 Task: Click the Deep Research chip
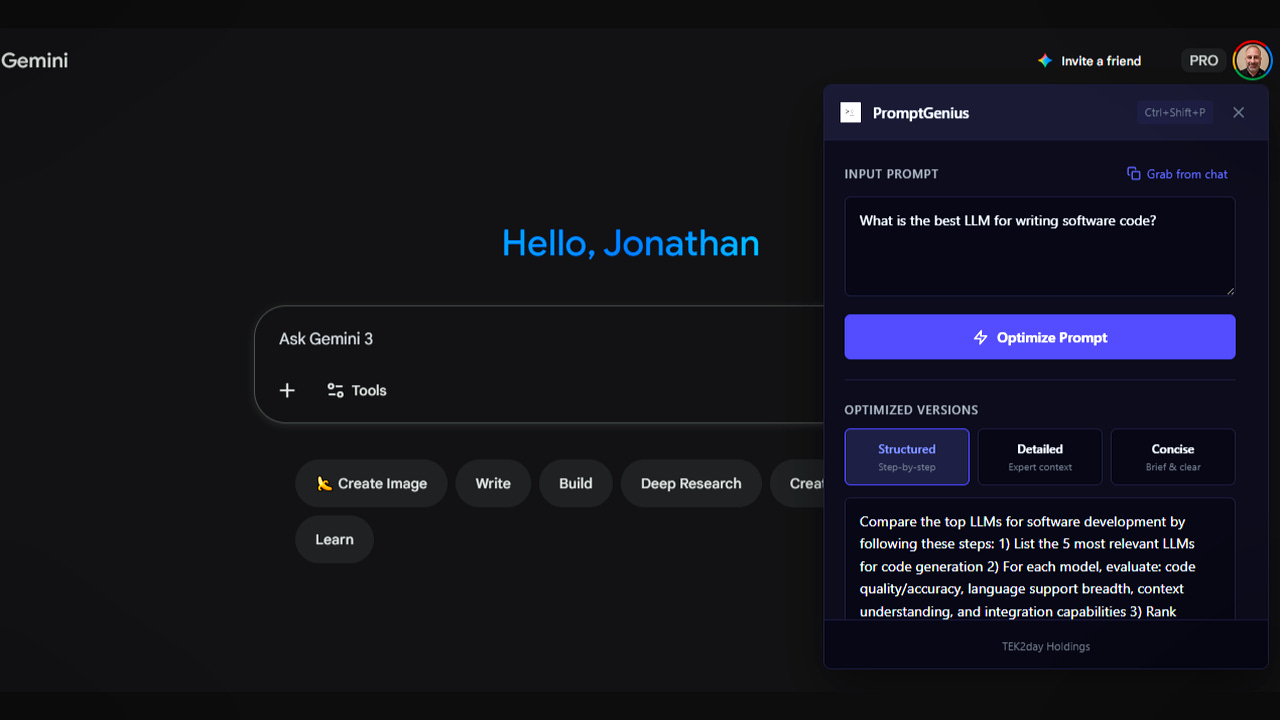[x=691, y=483]
